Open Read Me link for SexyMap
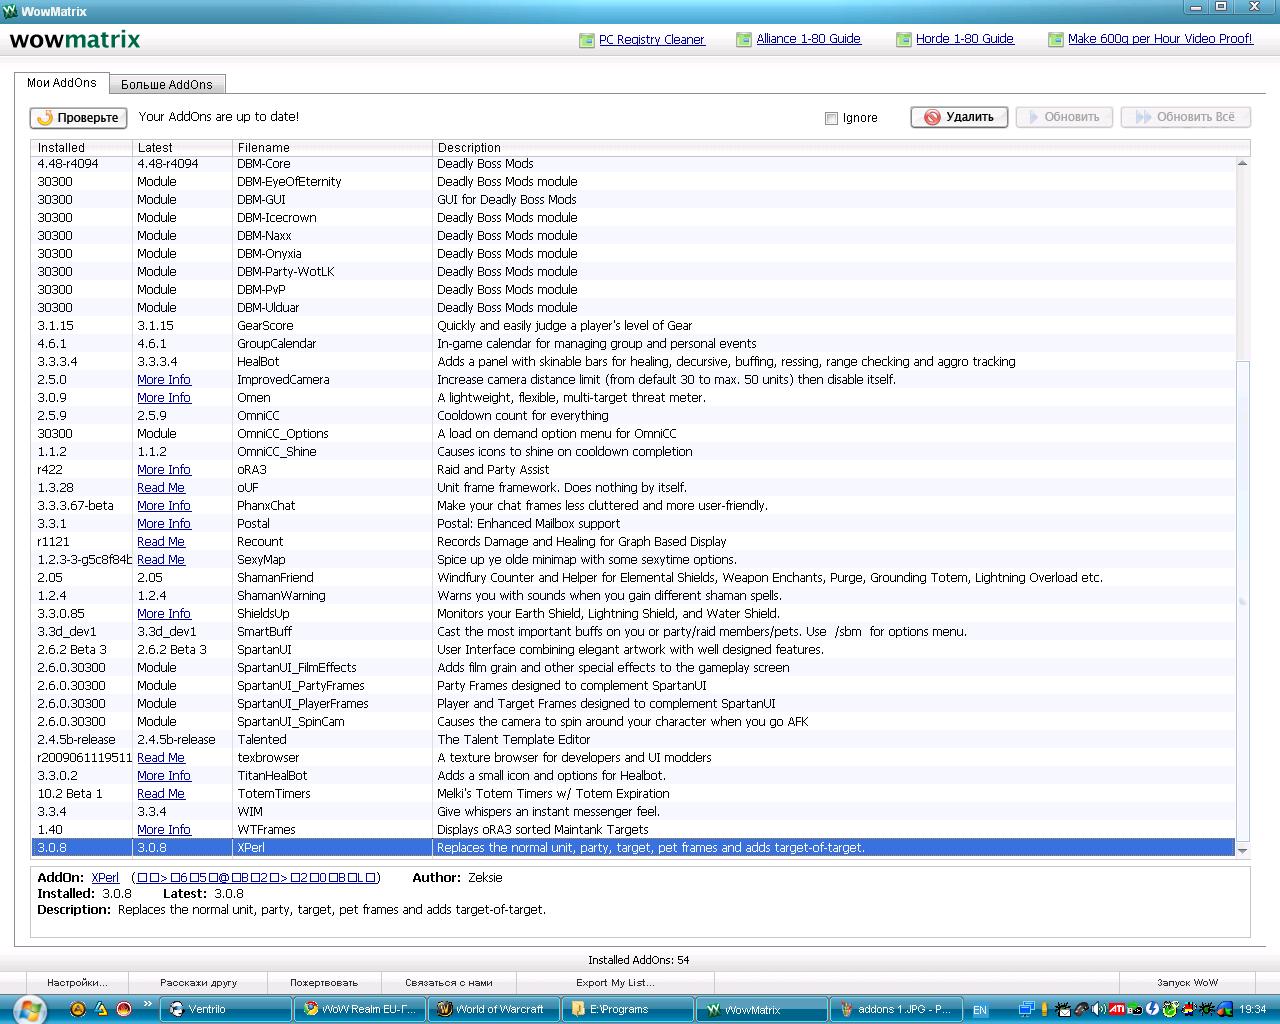This screenshot has width=1280, height=1024. tap(161, 560)
